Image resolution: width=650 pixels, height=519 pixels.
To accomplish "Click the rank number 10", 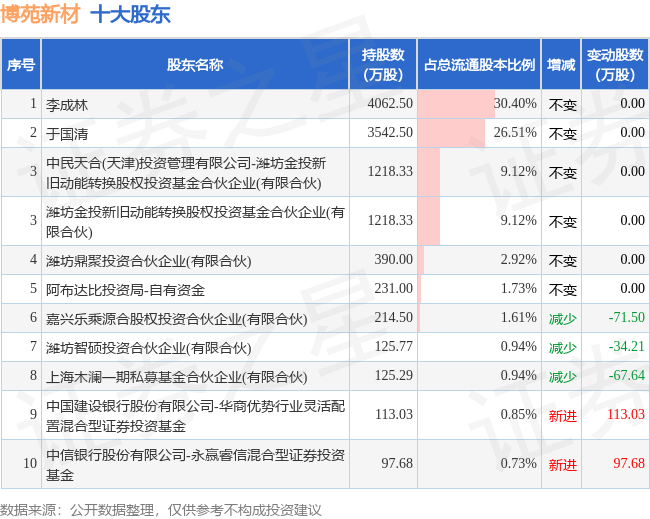I will [x=30, y=463].
